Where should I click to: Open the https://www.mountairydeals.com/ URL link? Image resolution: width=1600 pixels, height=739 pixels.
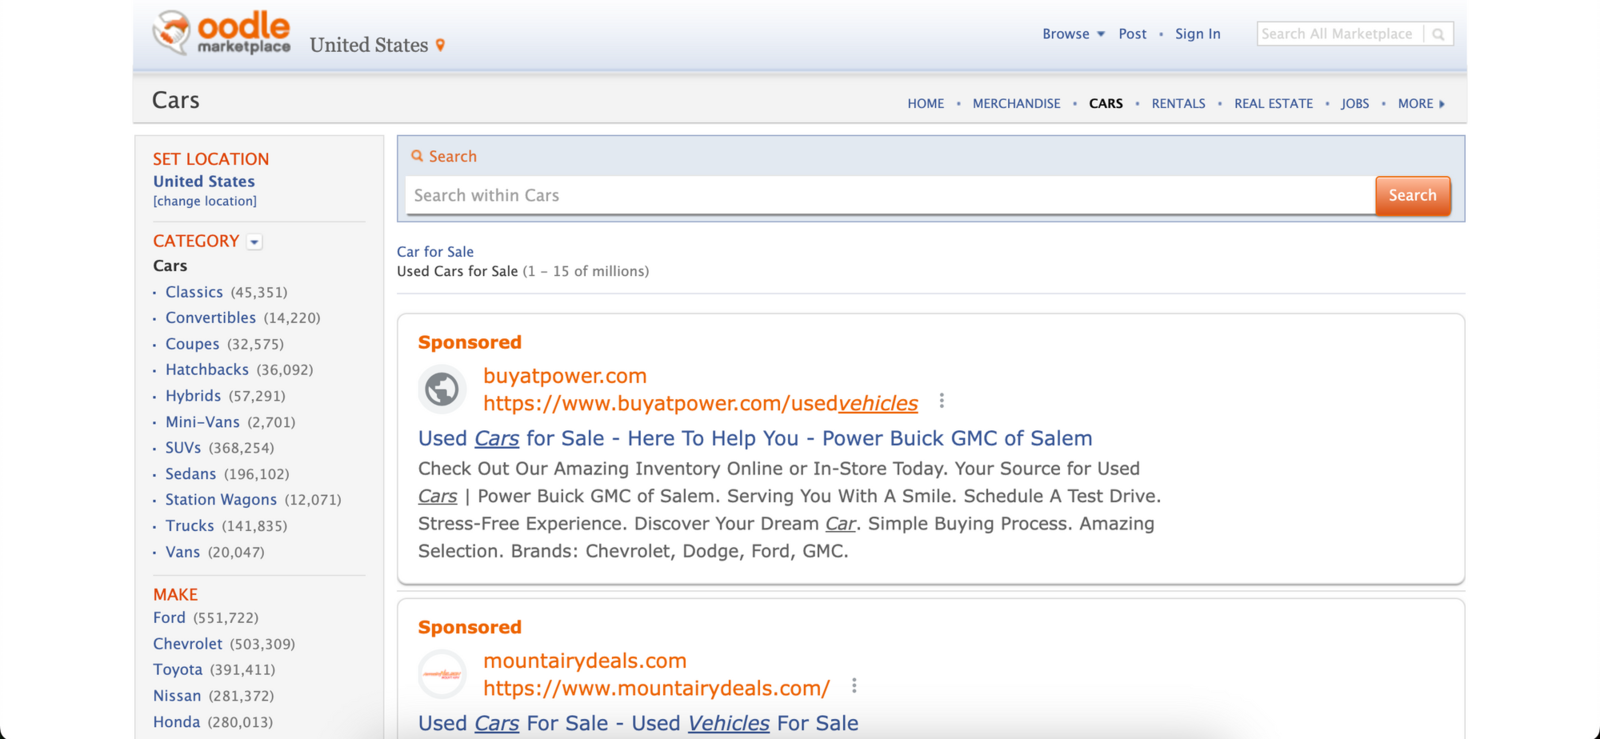coord(656,688)
